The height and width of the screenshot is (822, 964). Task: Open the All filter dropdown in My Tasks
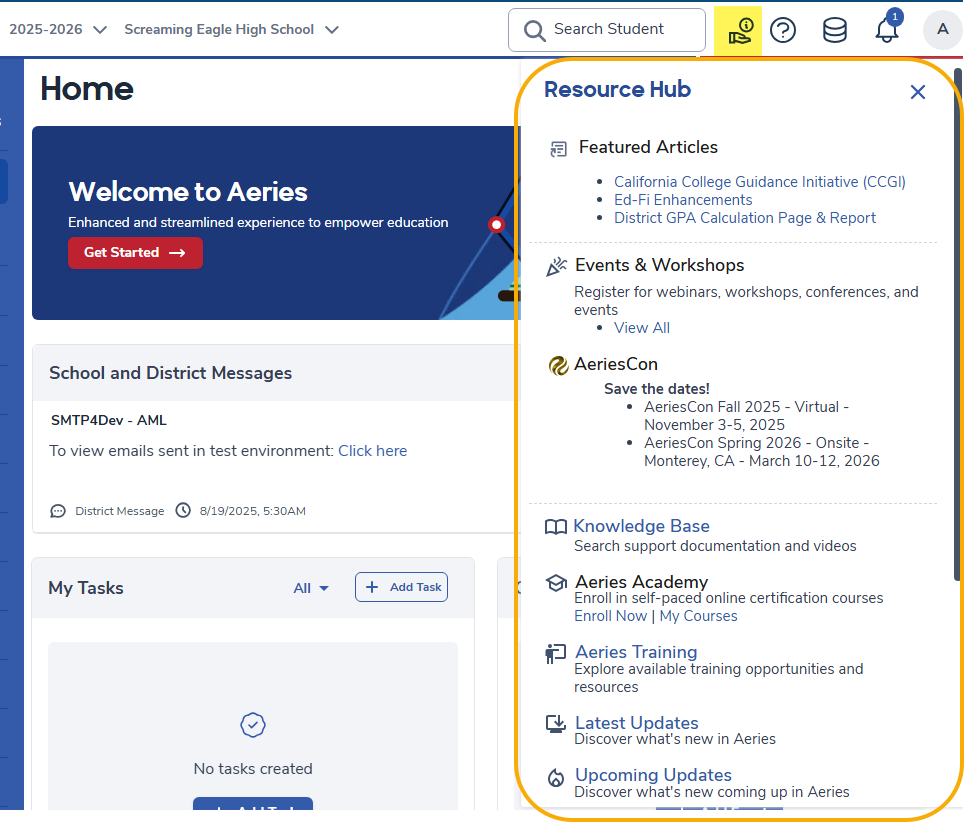click(311, 588)
